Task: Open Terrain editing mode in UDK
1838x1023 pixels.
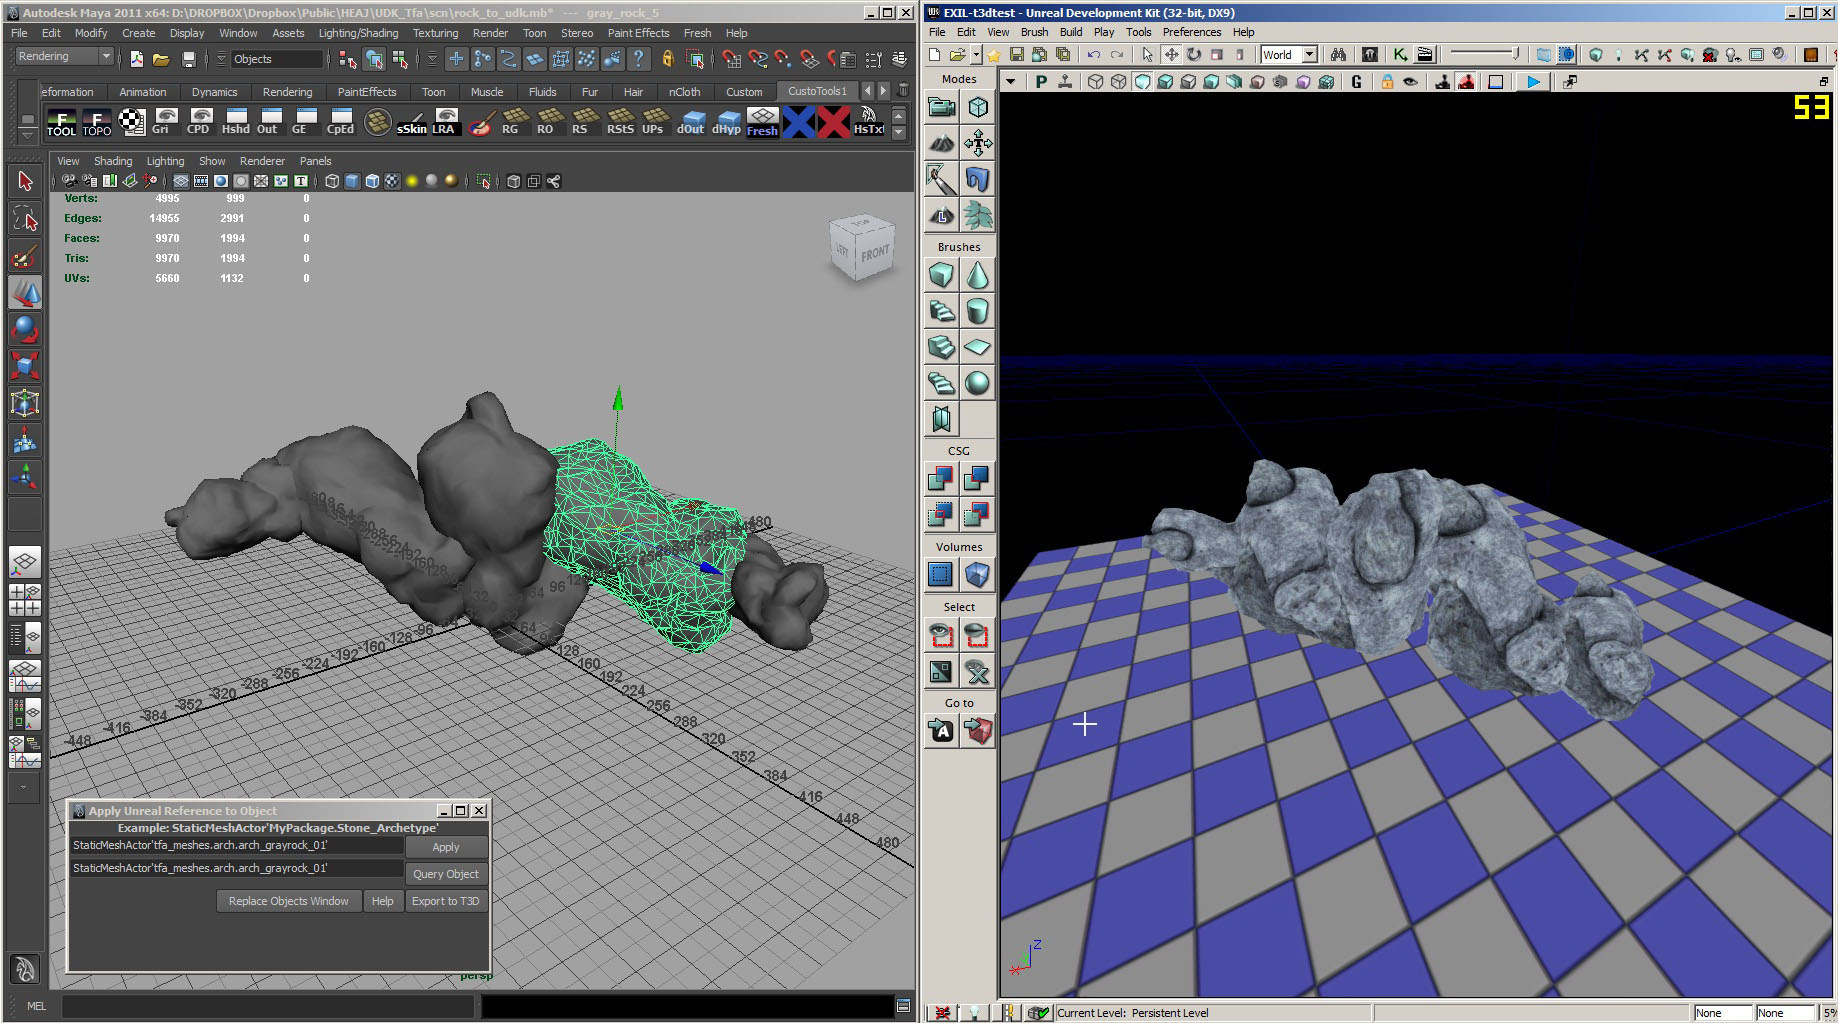Action: [x=941, y=143]
